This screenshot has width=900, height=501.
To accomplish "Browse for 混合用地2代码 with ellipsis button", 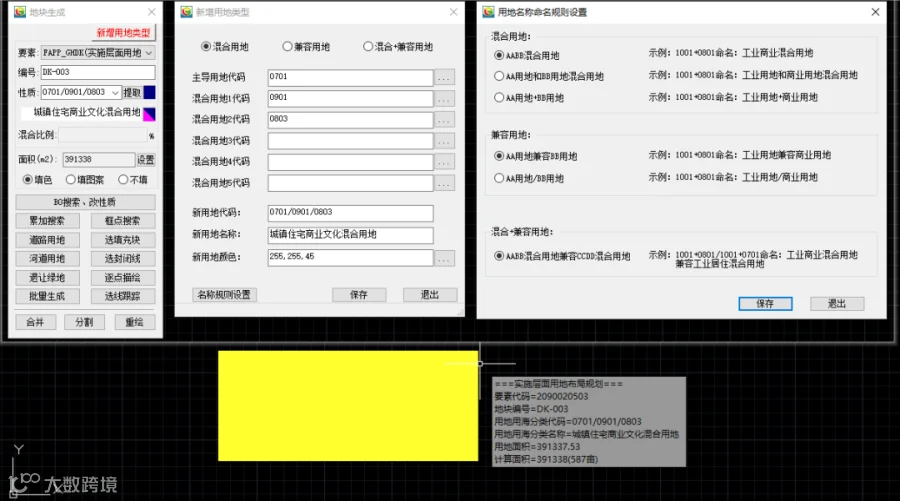I will (x=444, y=120).
